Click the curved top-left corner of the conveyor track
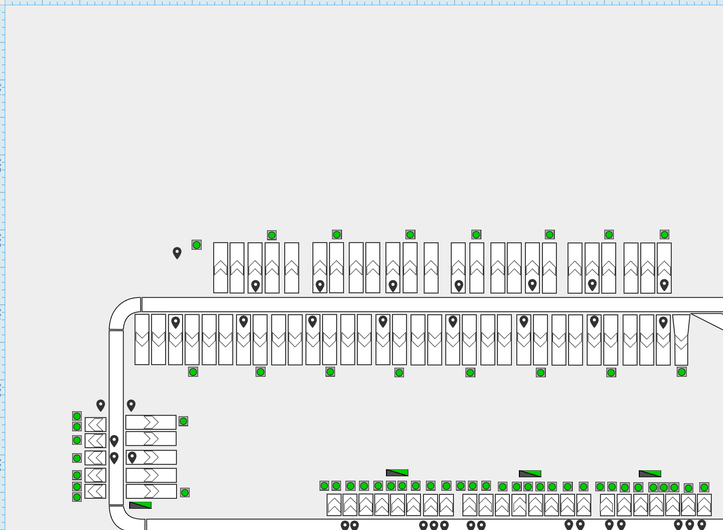This screenshot has width=723, height=530. pyautogui.click(x=122, y=311)
